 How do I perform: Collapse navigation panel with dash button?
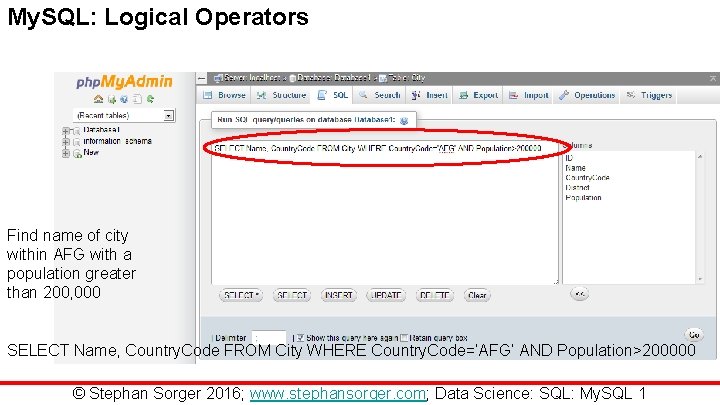[202, 79]
